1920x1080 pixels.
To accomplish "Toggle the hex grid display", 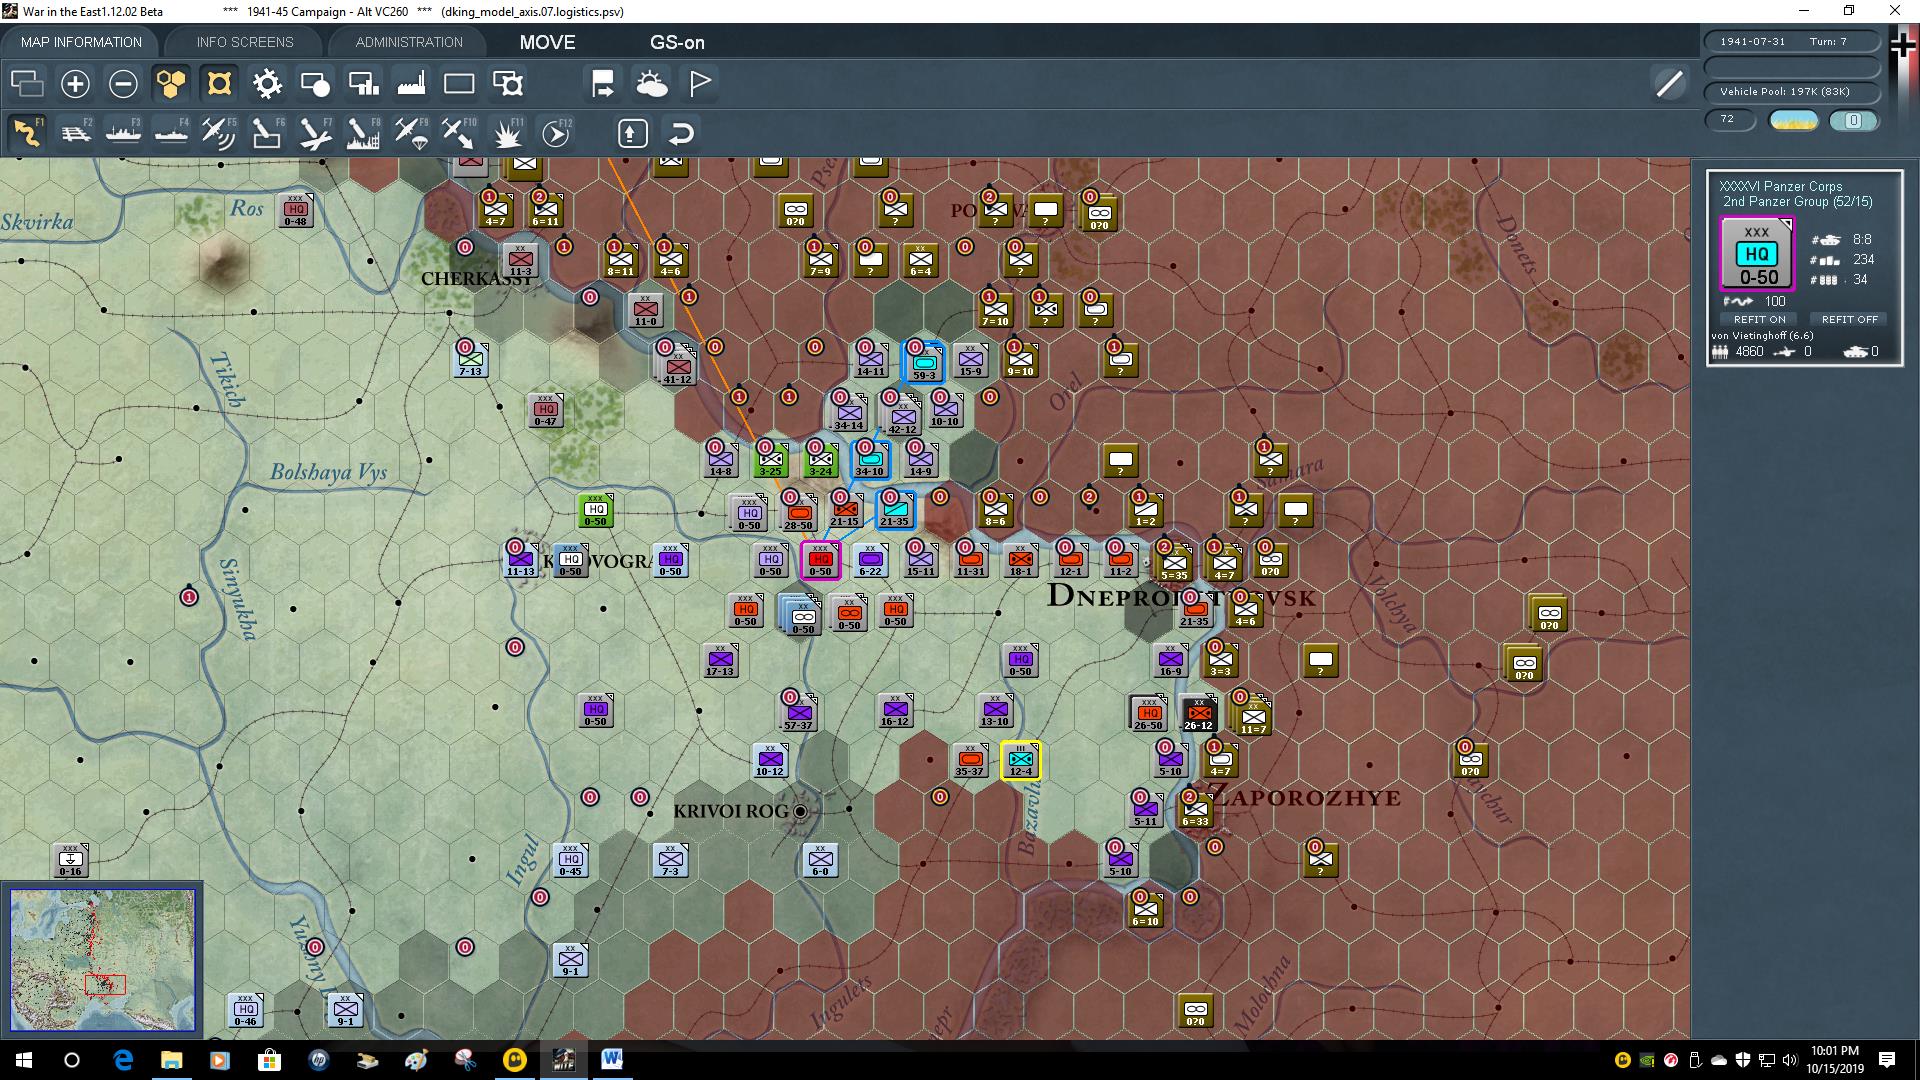I will coord(171,83).
